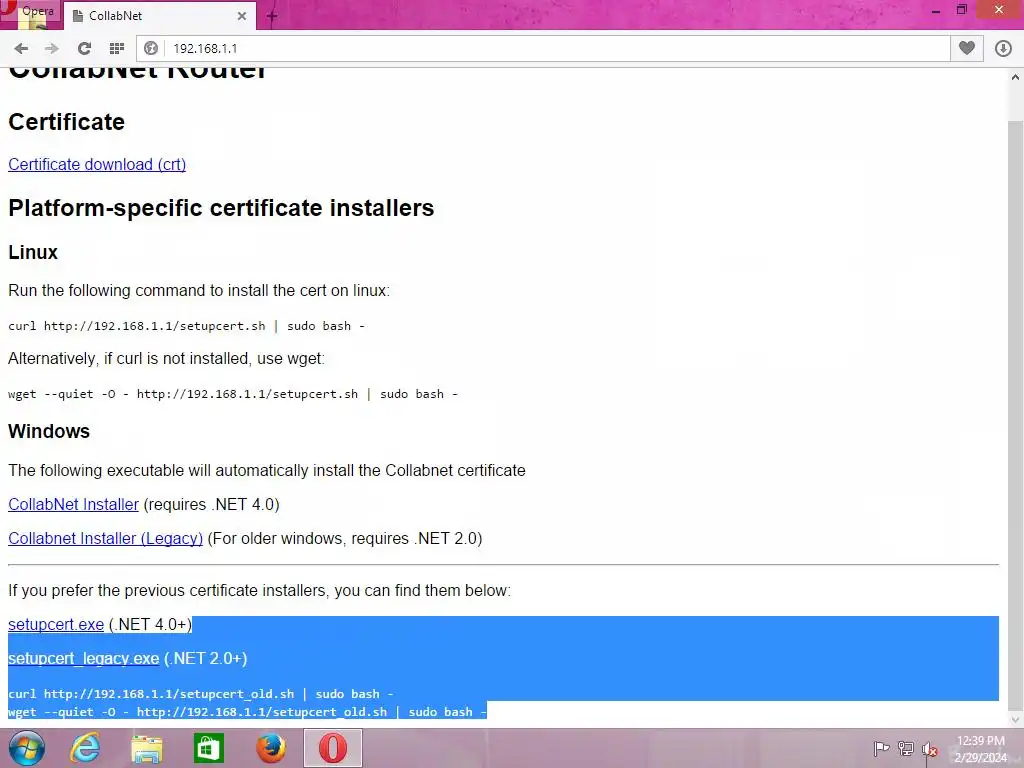Click the taskbar clock 12:39 PM
The image size is (1024, 768).
981,749
